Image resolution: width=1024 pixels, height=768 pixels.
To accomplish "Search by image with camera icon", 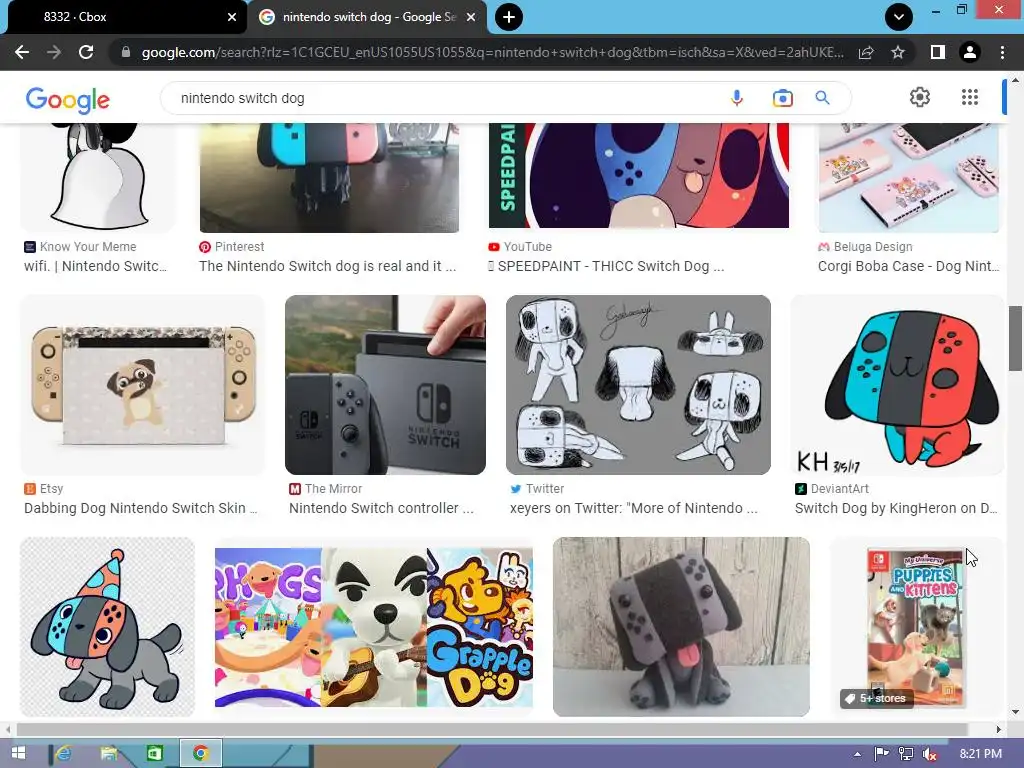I will pos(782,98).
